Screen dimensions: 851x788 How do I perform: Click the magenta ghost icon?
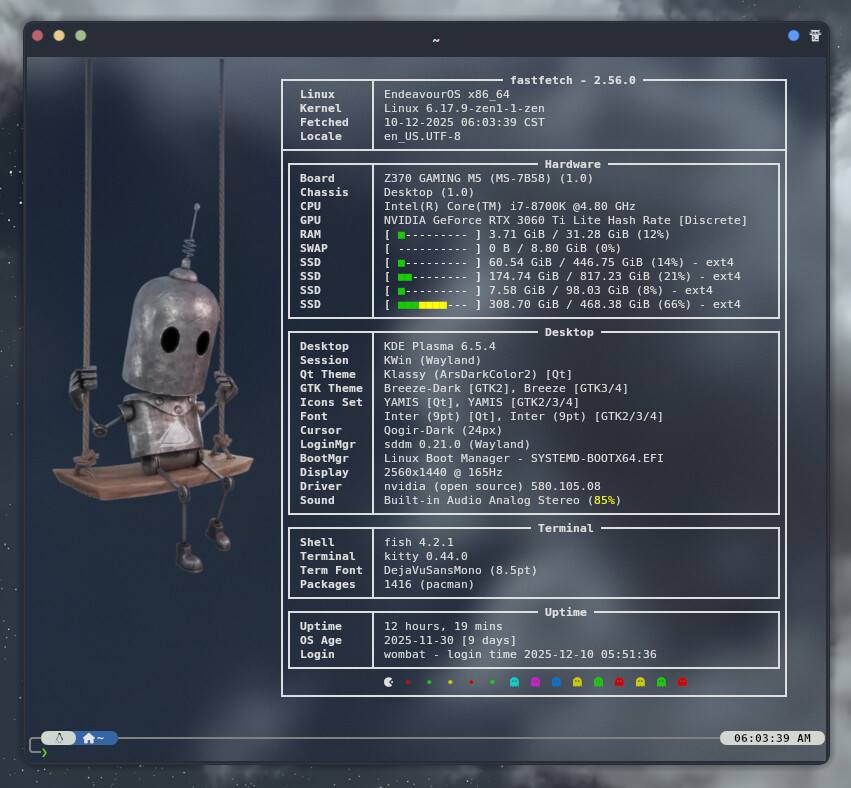pos(535,682)
